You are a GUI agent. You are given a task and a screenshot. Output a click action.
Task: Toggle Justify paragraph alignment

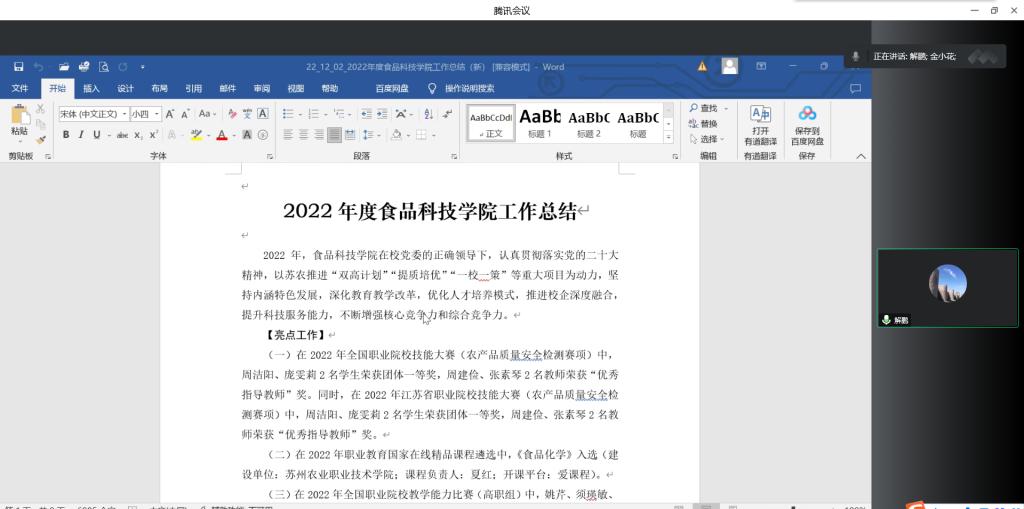335,135
